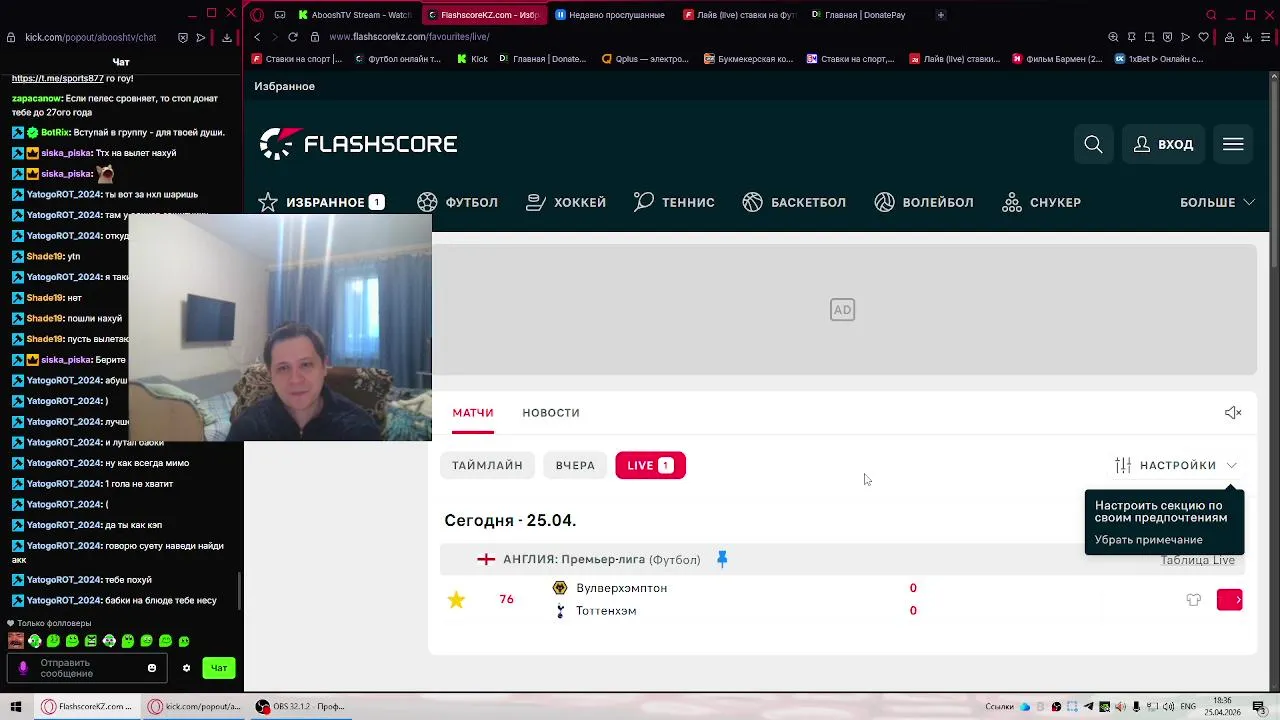1280x720 pixels.
Task: Select the Хоккей sport
Action: (566, 202)
